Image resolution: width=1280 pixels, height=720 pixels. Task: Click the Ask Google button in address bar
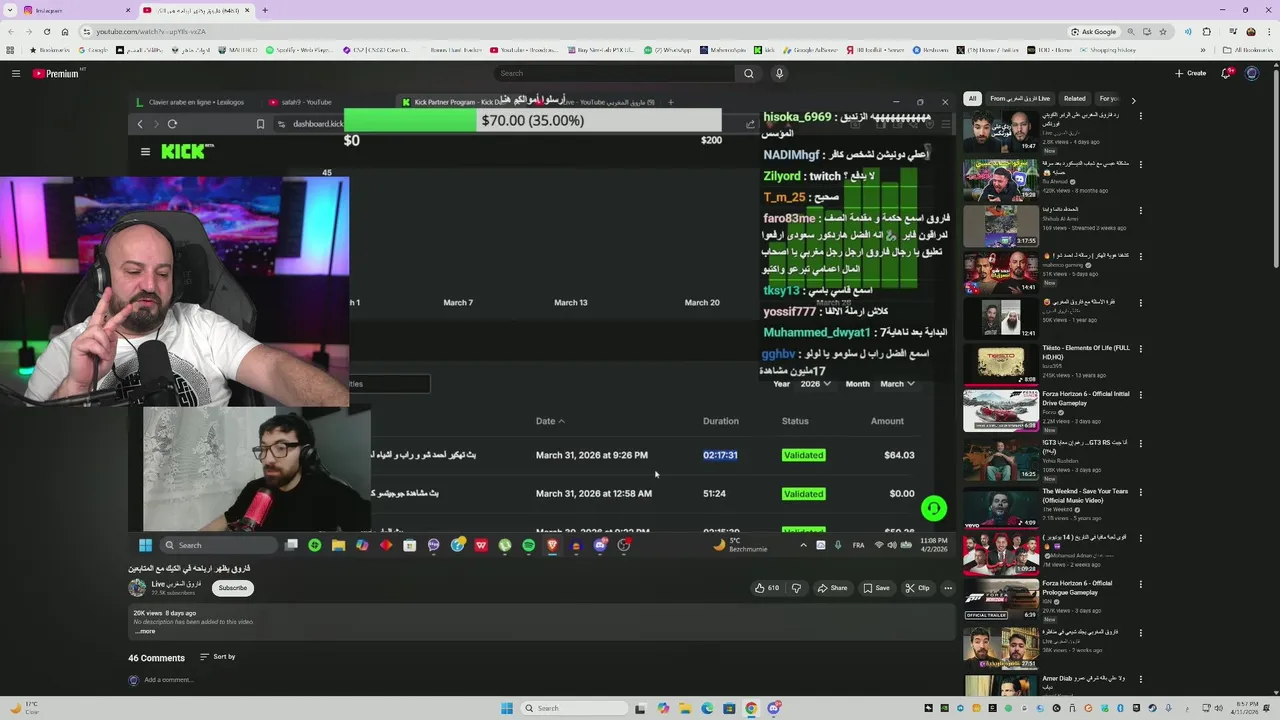pos(1093,31)
